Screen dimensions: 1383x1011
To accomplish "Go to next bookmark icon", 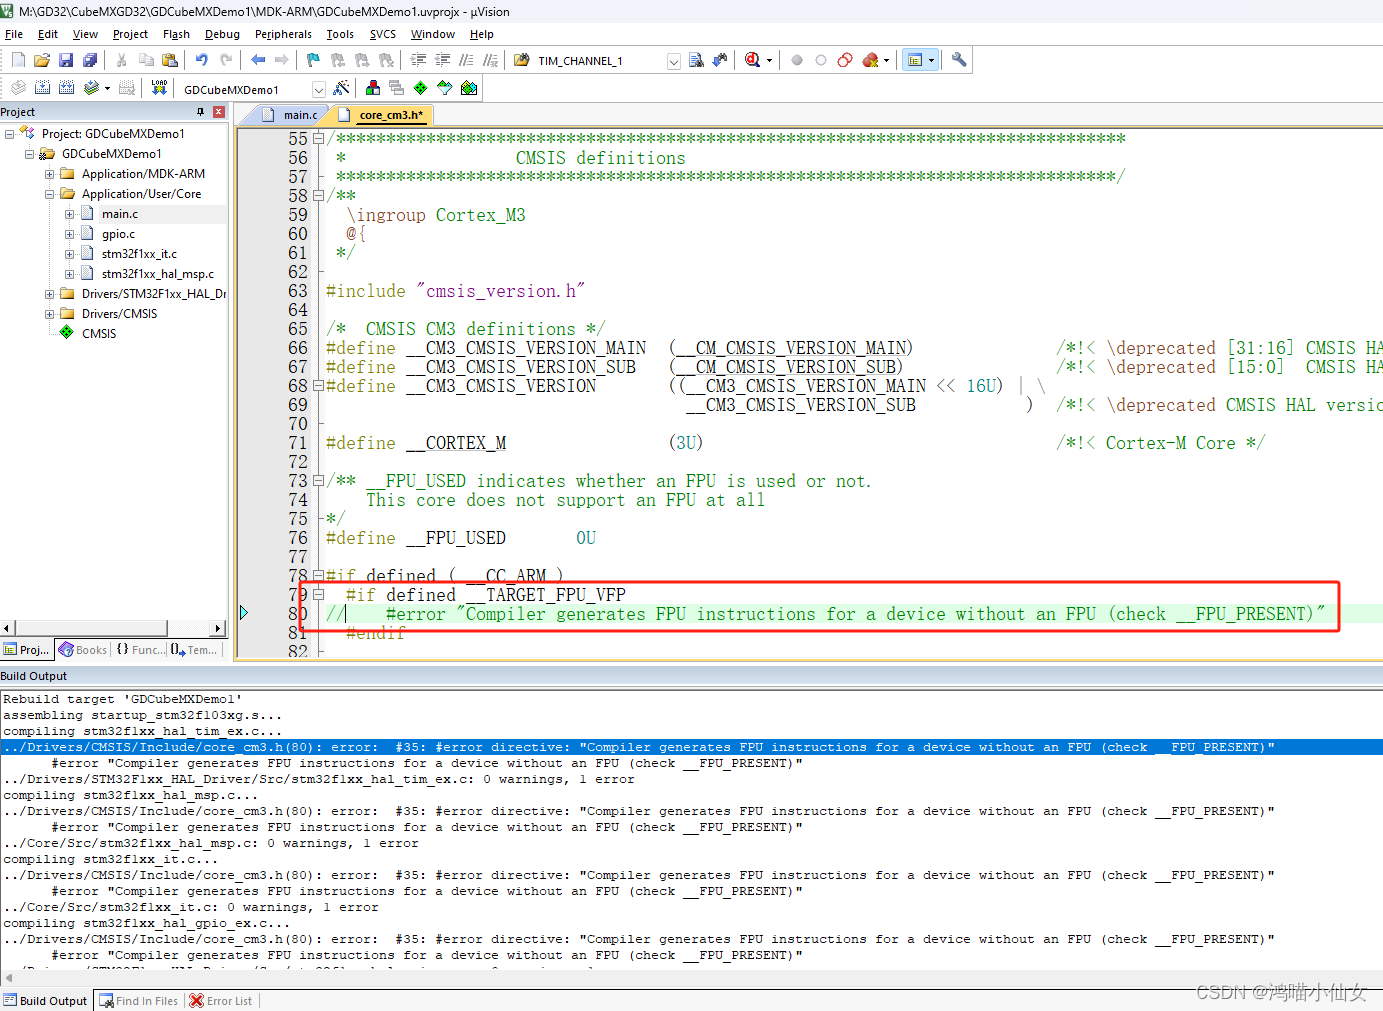I will coord(362,60).
